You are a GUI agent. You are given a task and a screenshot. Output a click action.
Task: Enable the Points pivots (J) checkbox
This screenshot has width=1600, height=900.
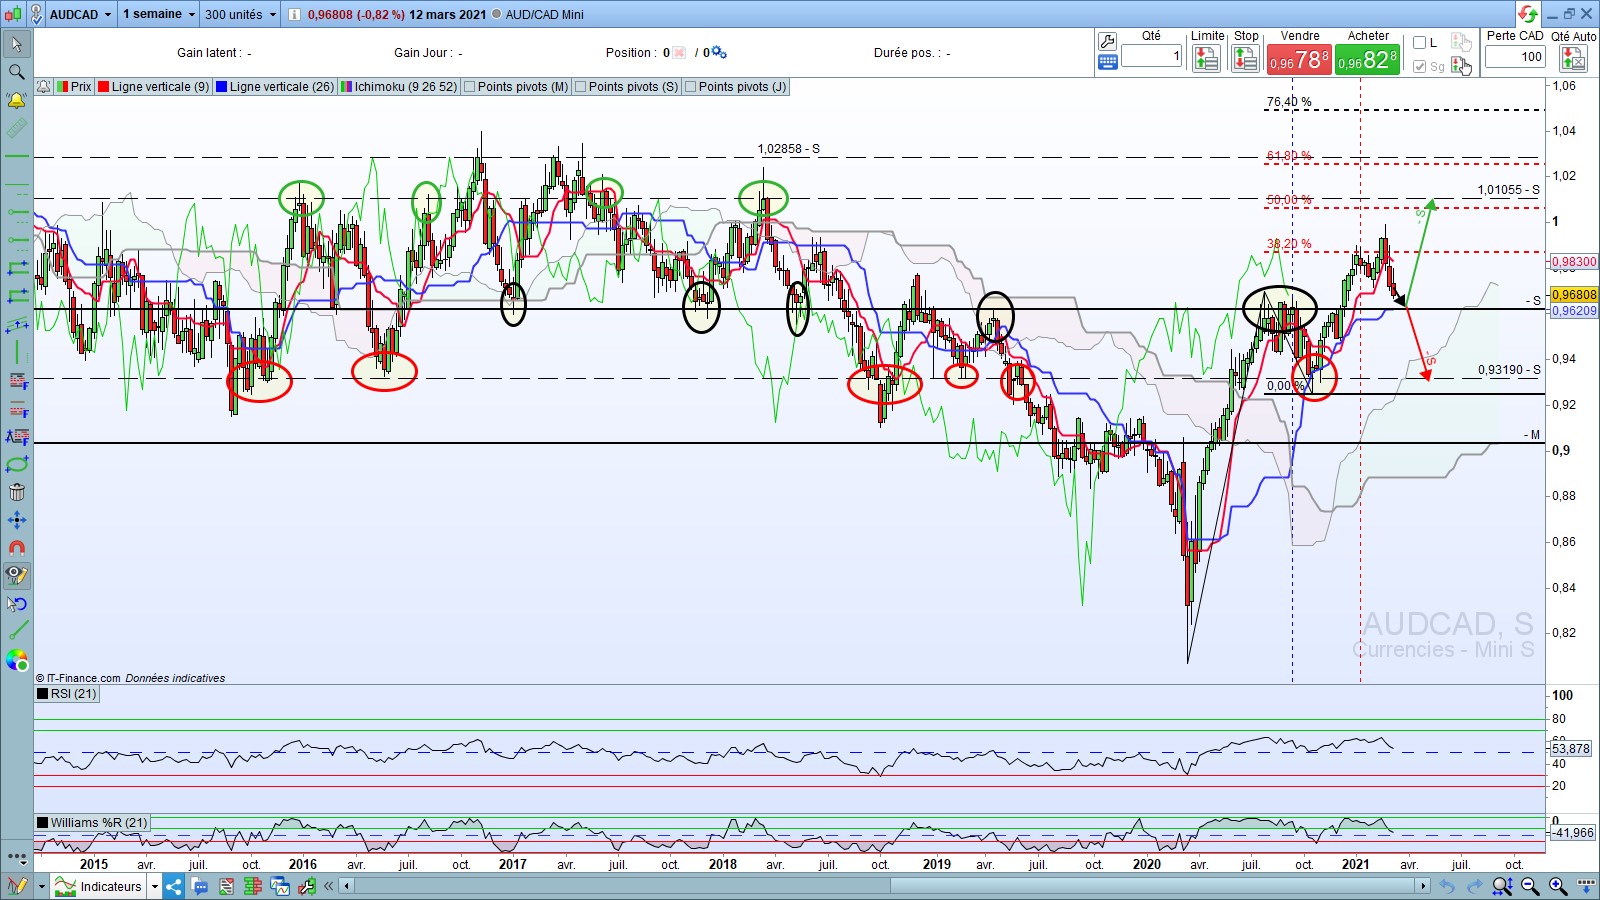click(691, 87)
